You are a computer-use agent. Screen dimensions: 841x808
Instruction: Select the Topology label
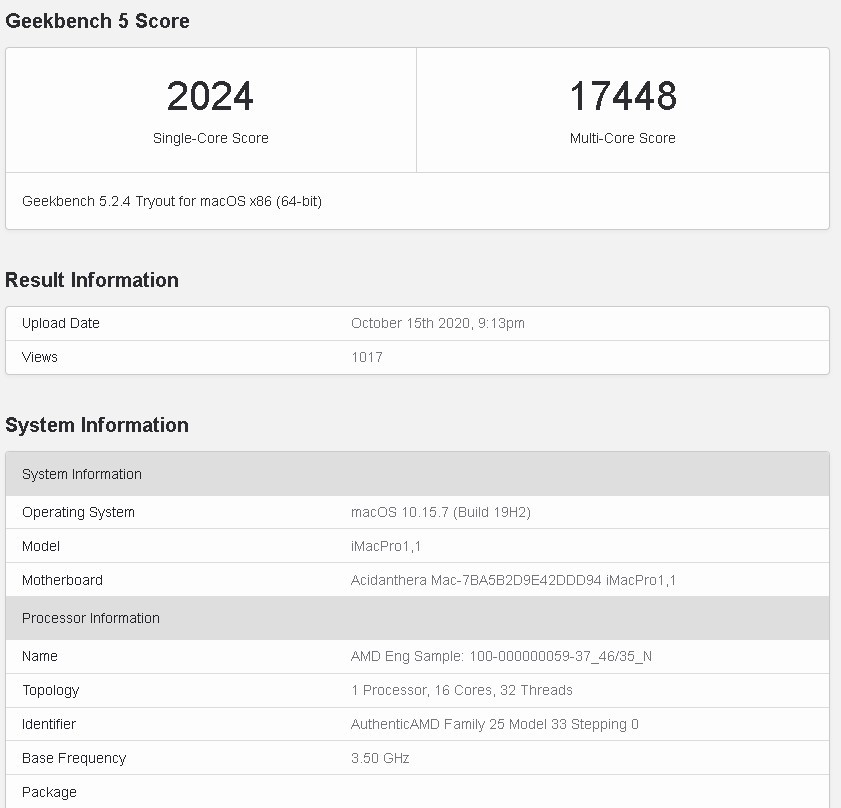50,691
